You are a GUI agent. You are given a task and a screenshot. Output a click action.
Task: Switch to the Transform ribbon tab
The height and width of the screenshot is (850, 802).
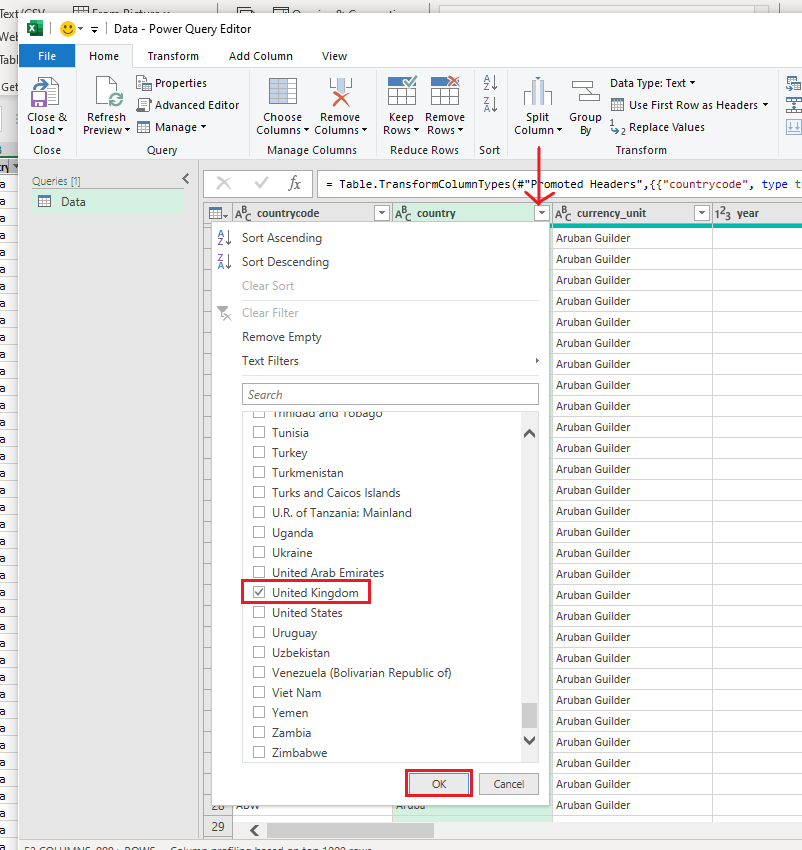click(173, 56)
